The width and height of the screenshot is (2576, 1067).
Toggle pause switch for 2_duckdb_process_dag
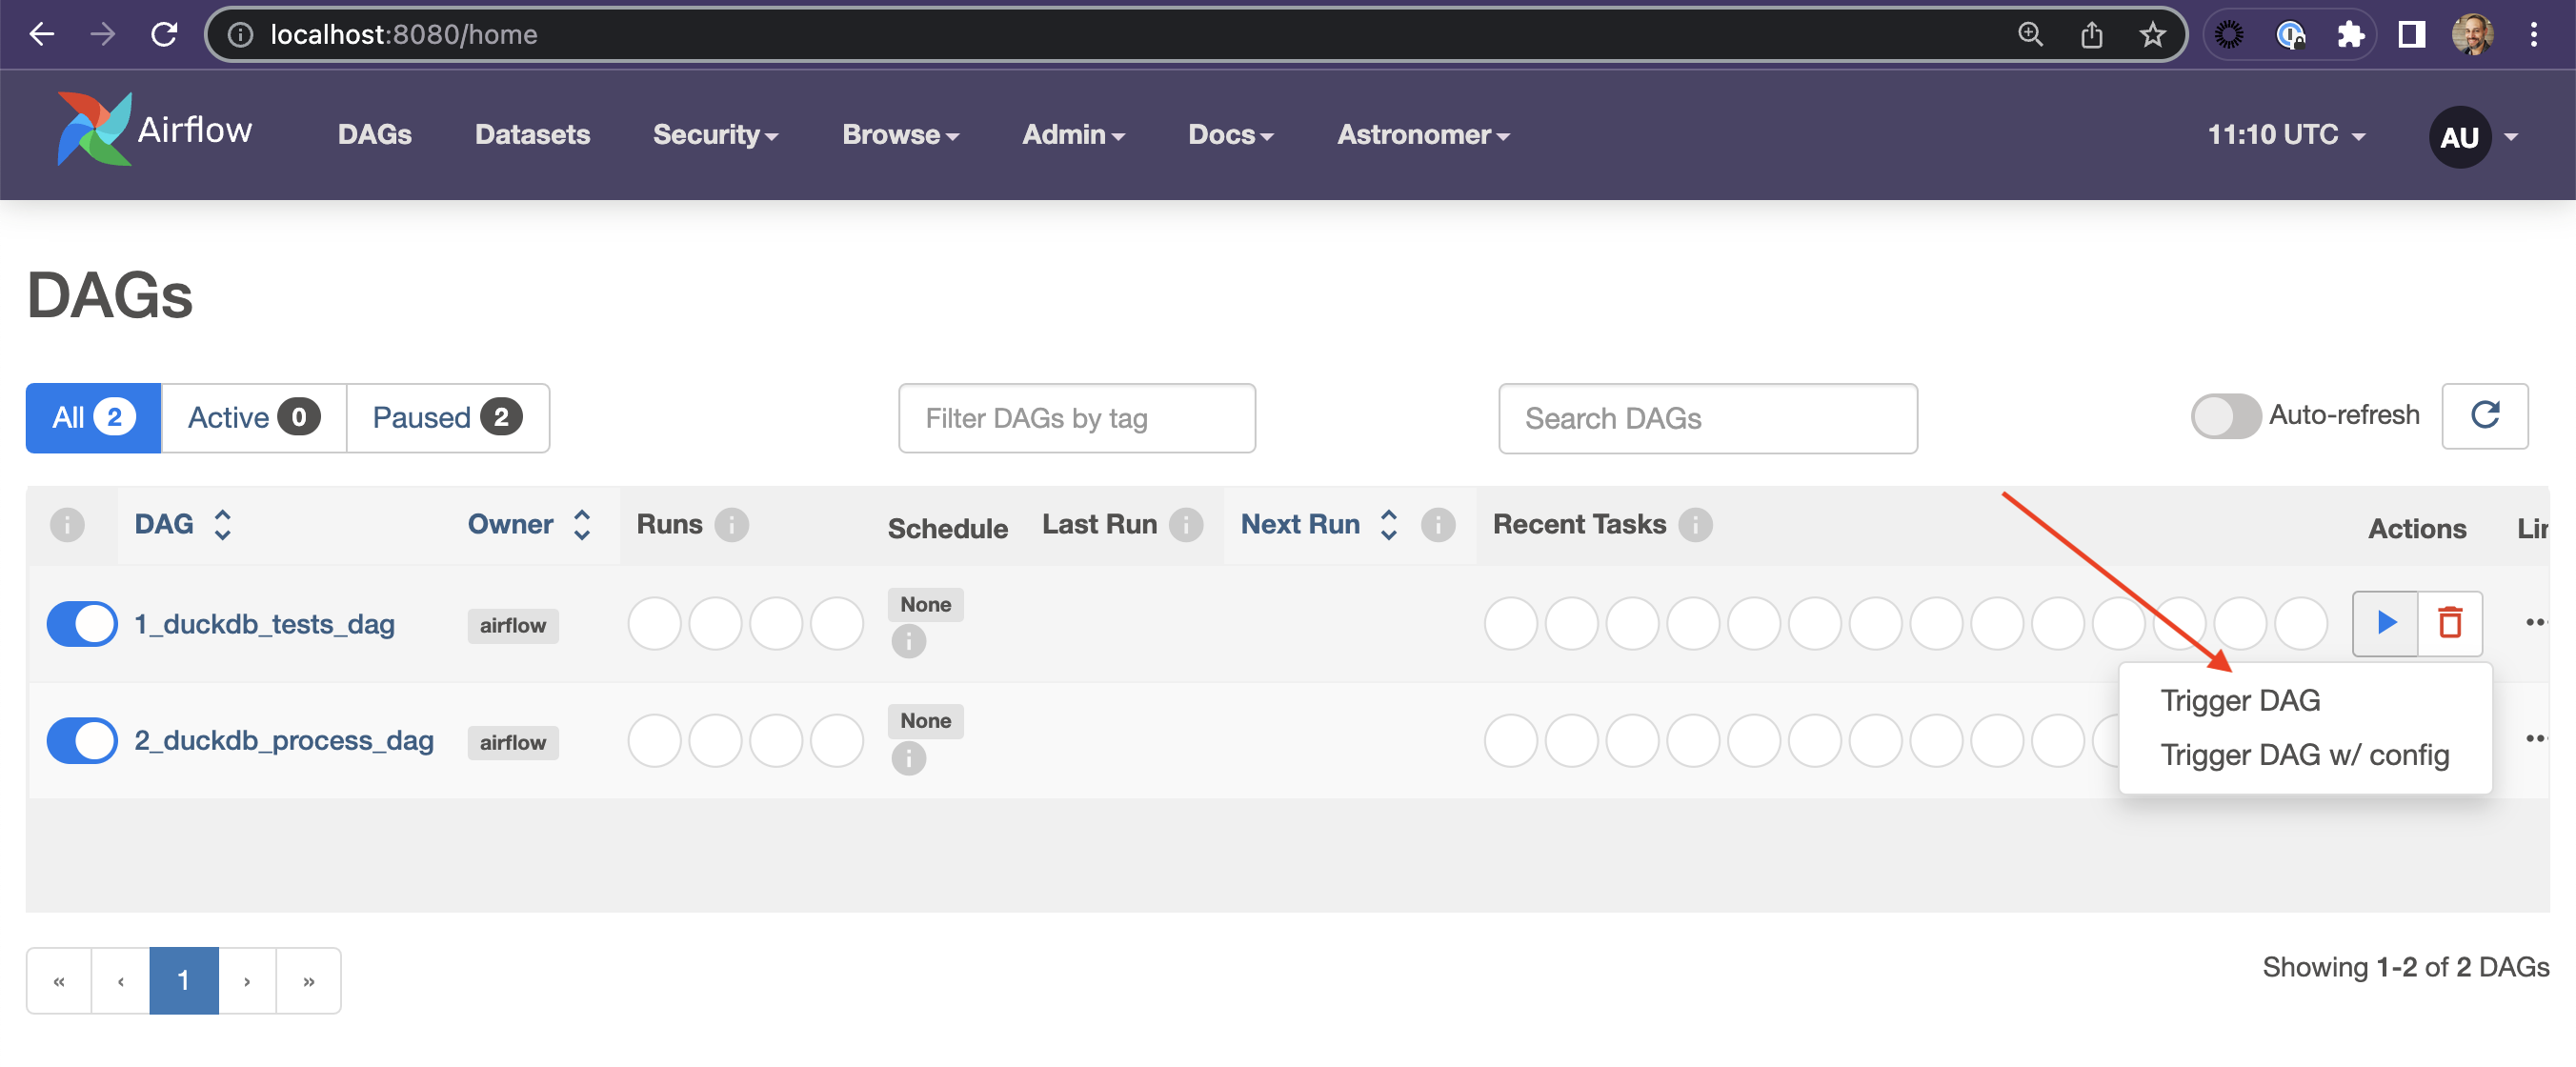82,740
